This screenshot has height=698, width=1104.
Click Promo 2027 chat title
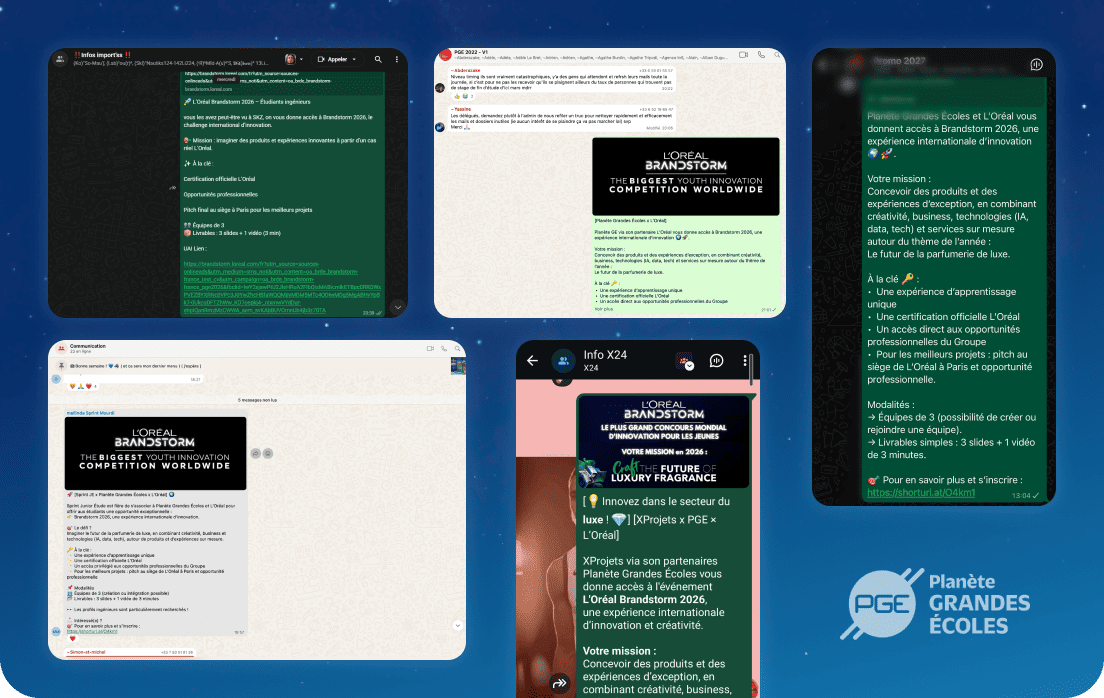click(x=899, y=61)
